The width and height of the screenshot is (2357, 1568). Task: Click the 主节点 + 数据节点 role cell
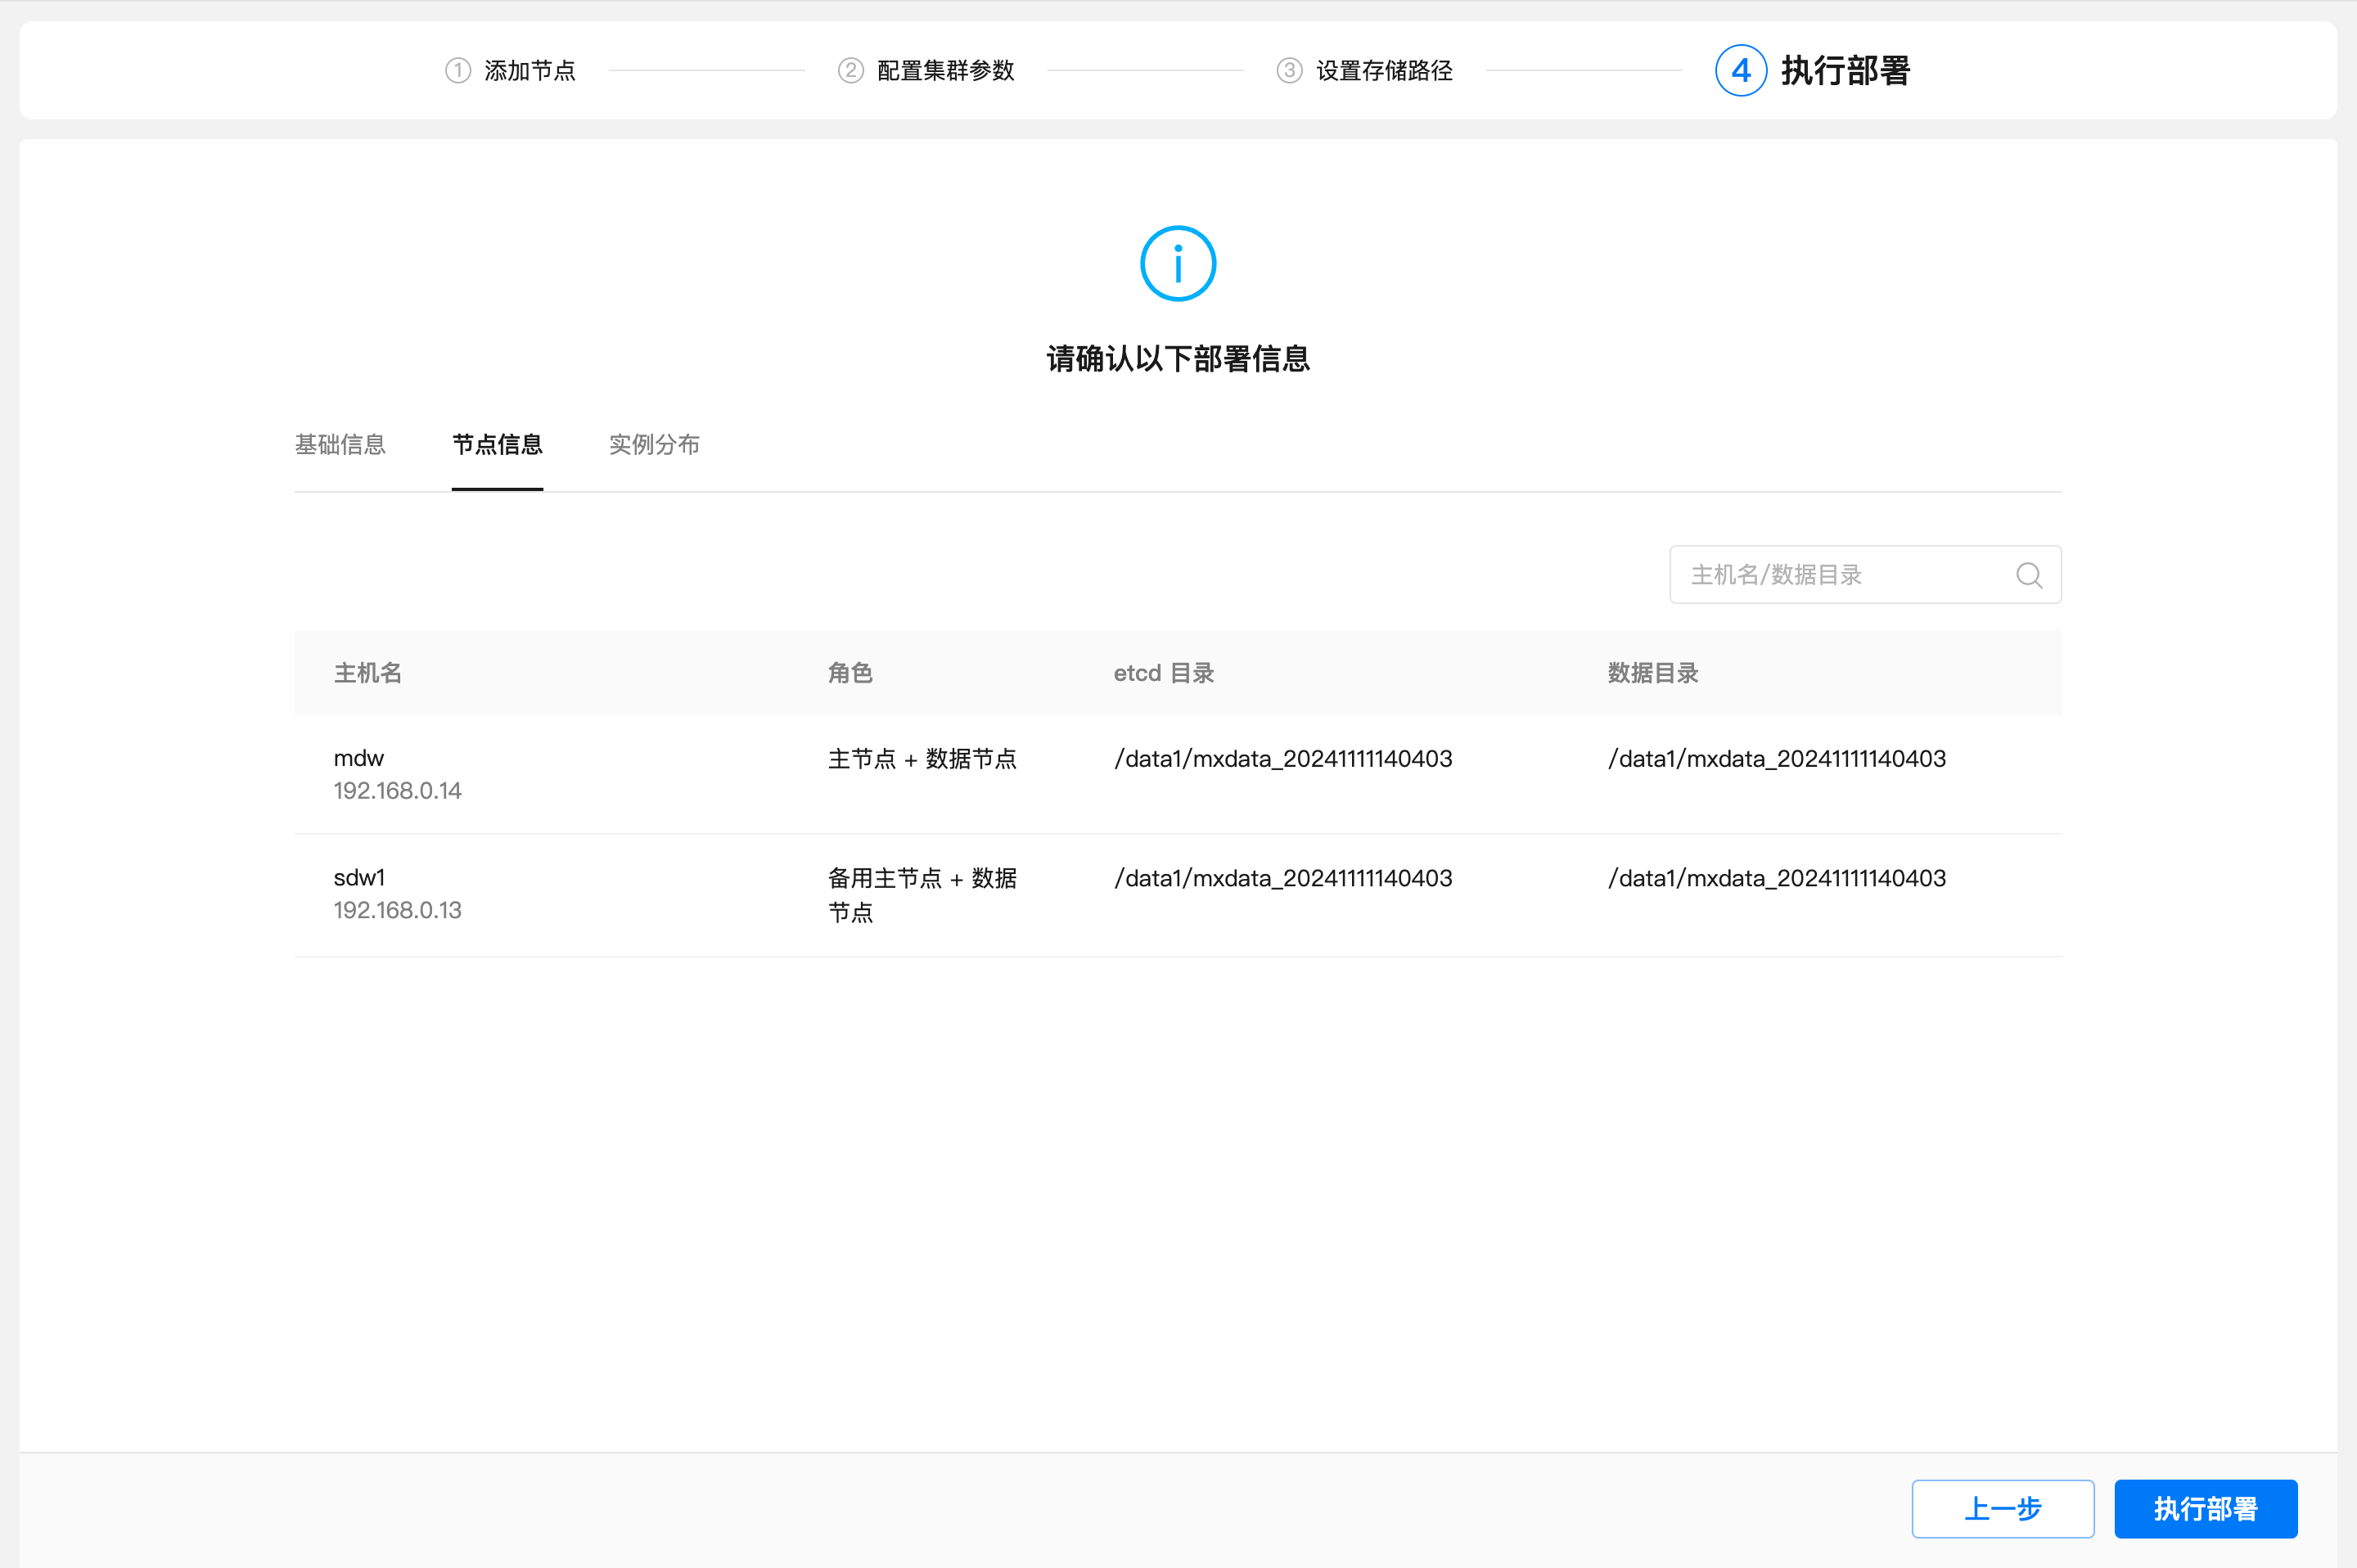pyautogui.click(x=922, y=759)
